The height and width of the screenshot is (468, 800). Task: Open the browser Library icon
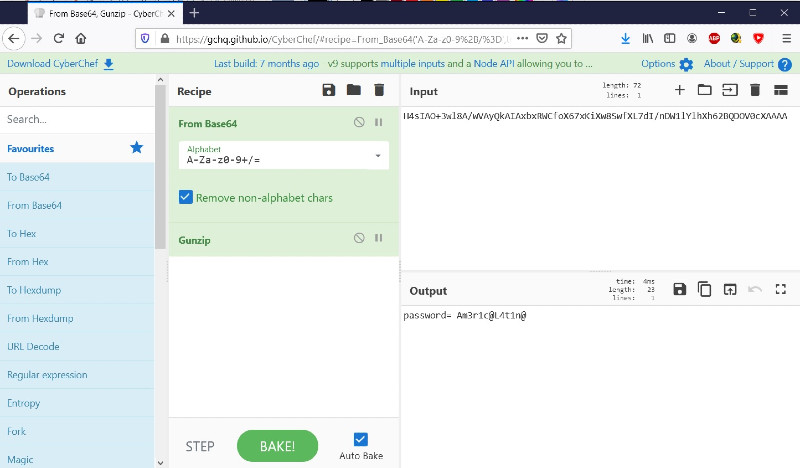click(648, 38)
